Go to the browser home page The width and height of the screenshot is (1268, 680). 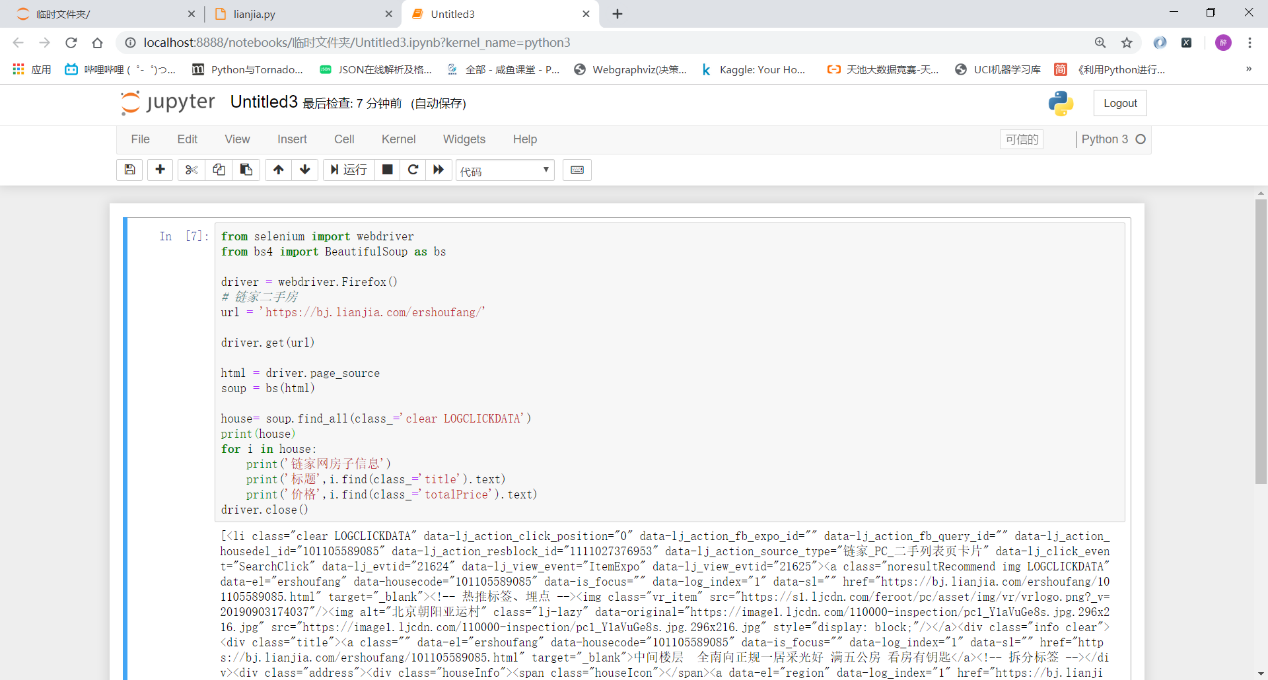point(97,43)
